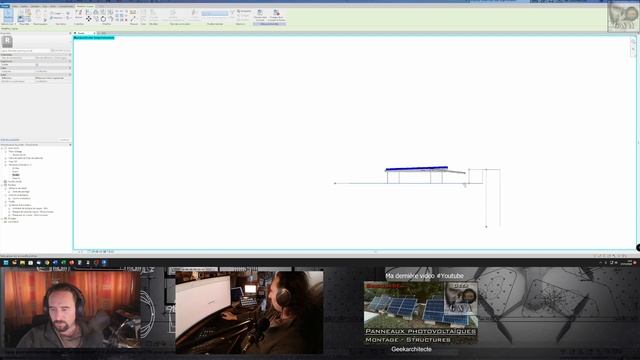640x360 pixels.
Task: Open the ribbon placement-plane dropdown field
Action: tap(215, 13)
